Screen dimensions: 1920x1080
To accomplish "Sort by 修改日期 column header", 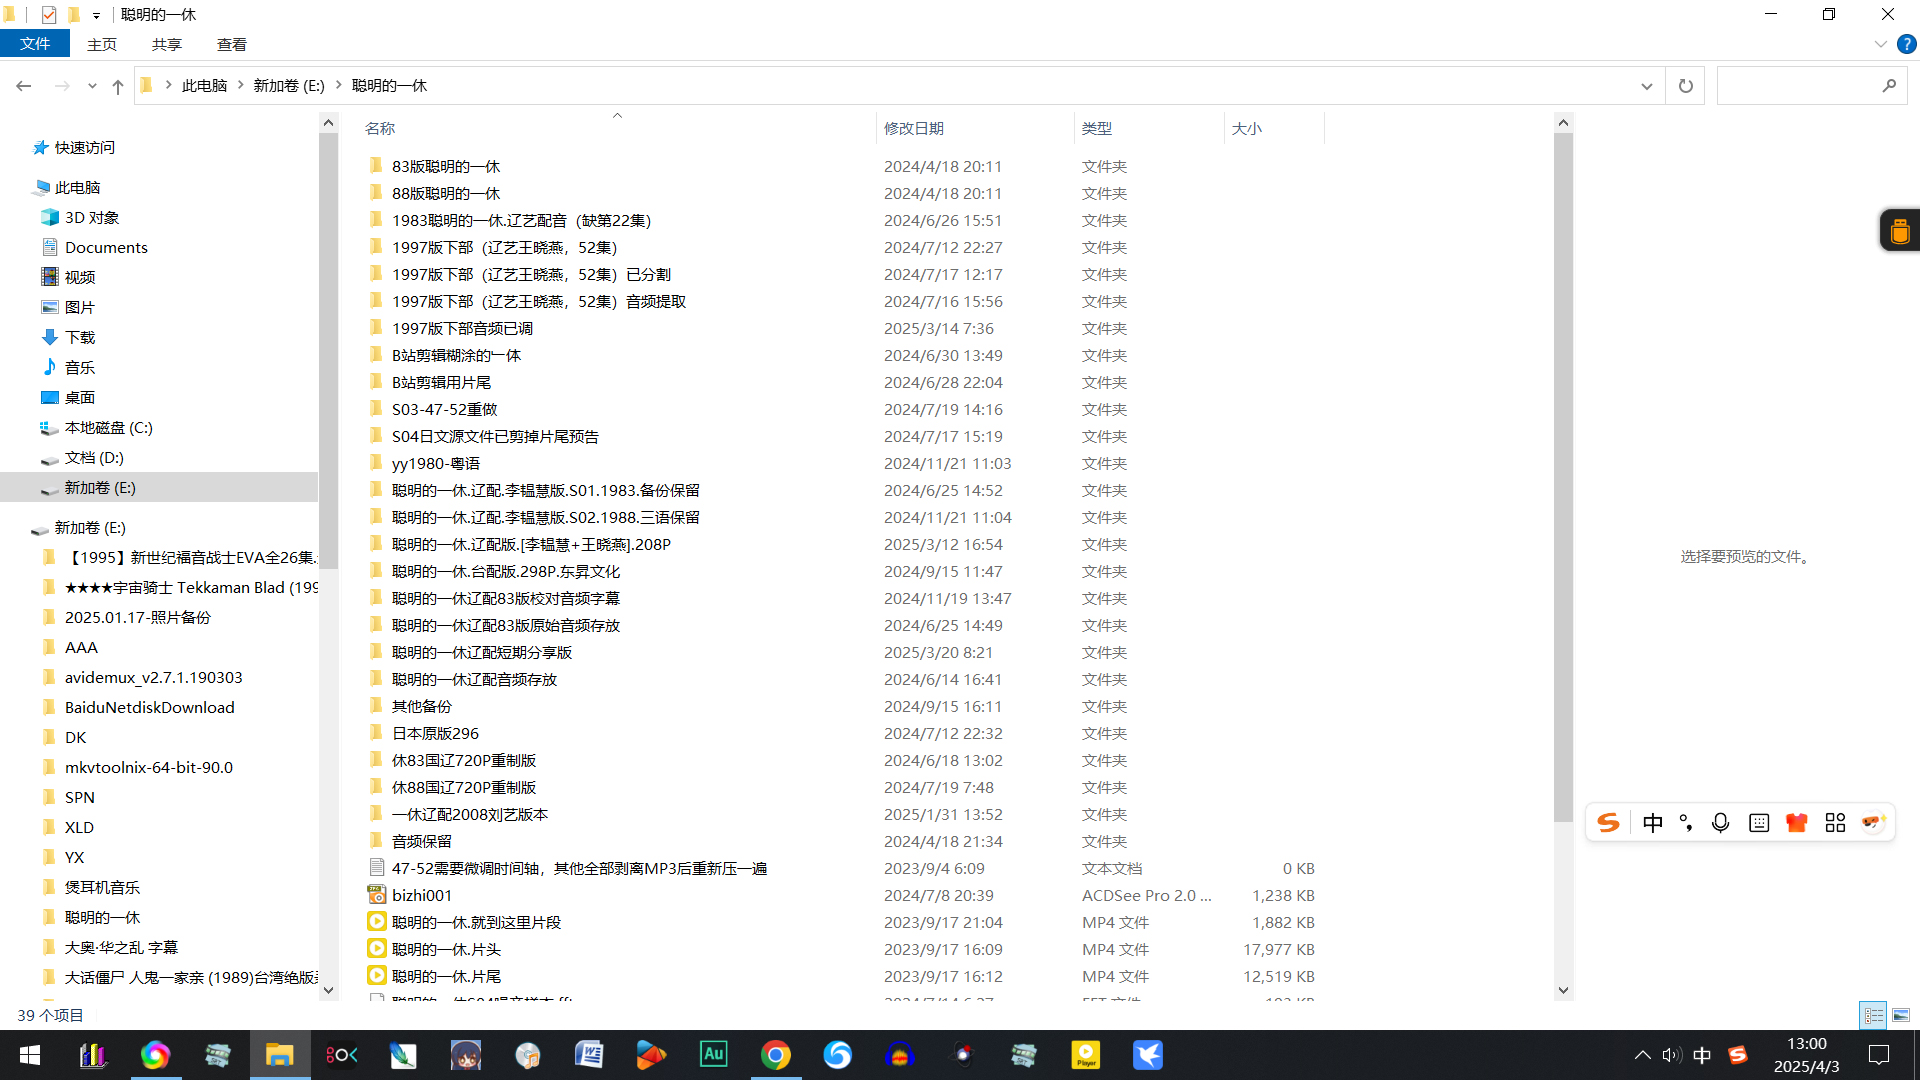I will [913, 128].
